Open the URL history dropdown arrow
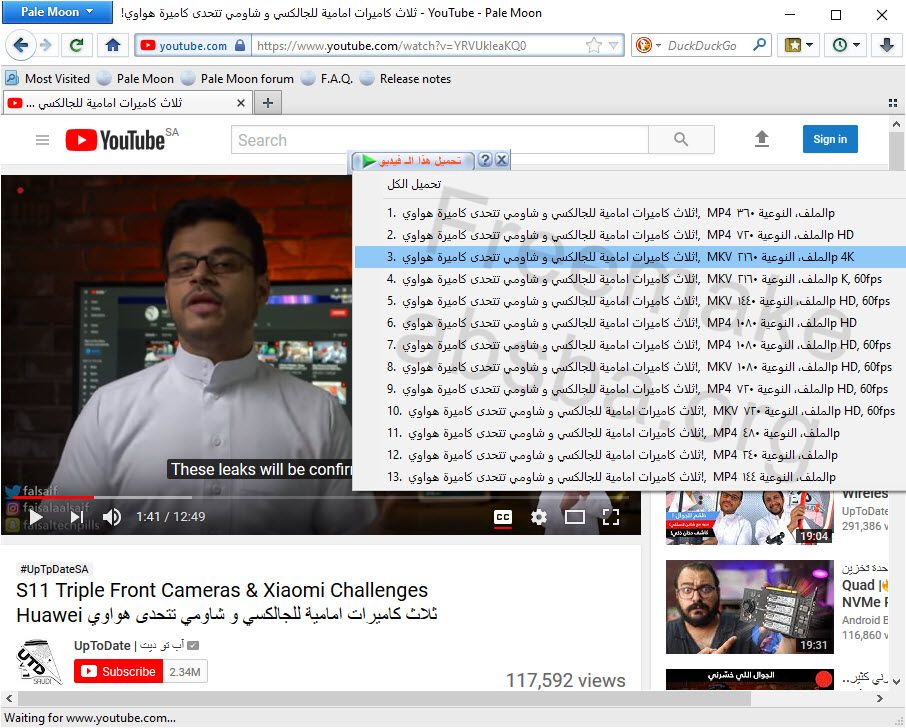 [613, 46]
